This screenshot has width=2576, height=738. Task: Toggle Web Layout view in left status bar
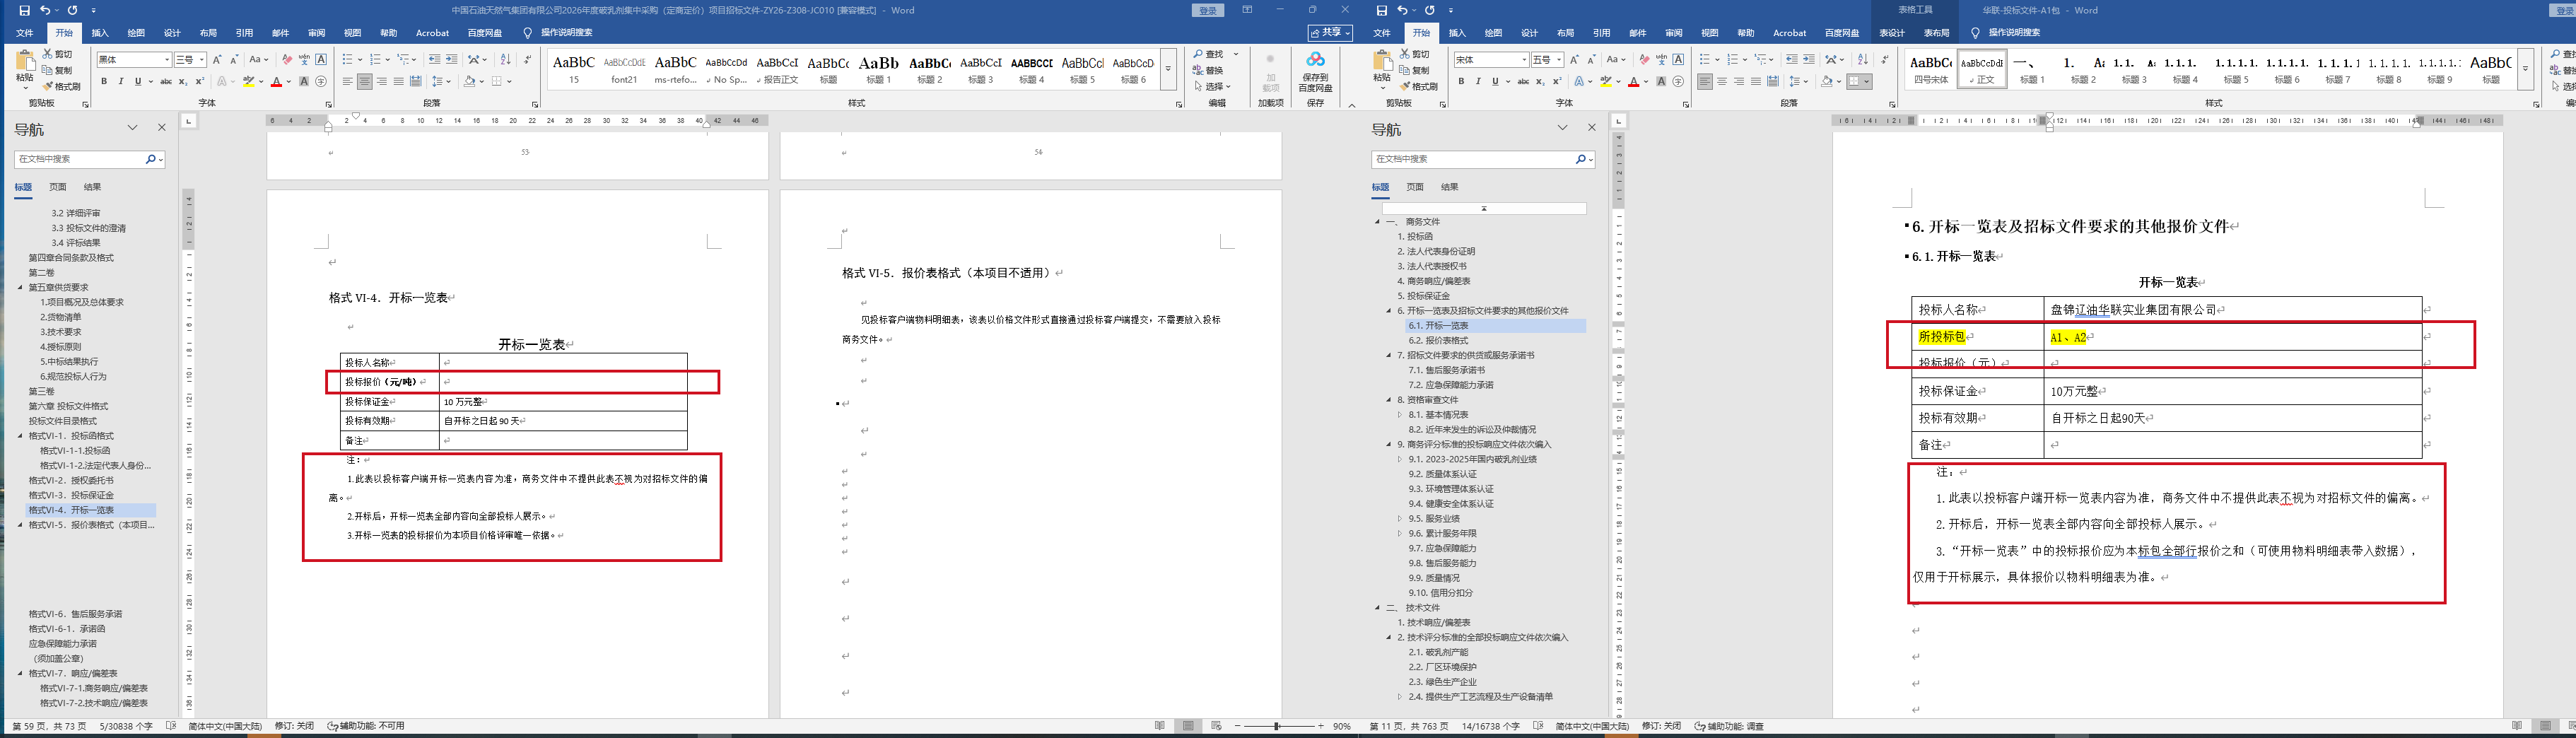tap(1216, 726)
